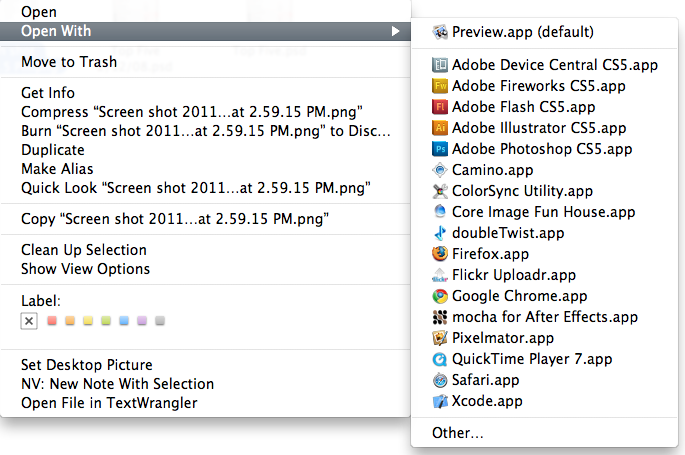
Task: Apply the gray label color
Action: click(x=160, y=321)
